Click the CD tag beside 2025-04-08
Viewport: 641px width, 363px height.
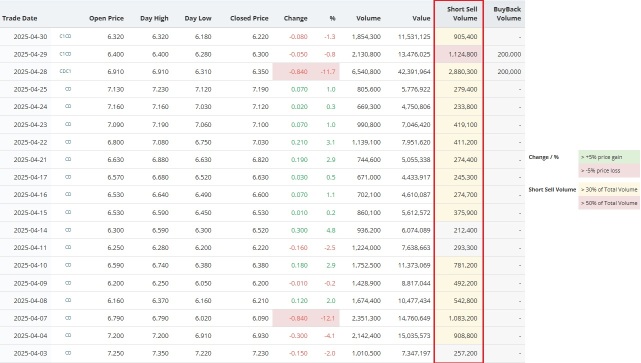[x=68, y=300]
